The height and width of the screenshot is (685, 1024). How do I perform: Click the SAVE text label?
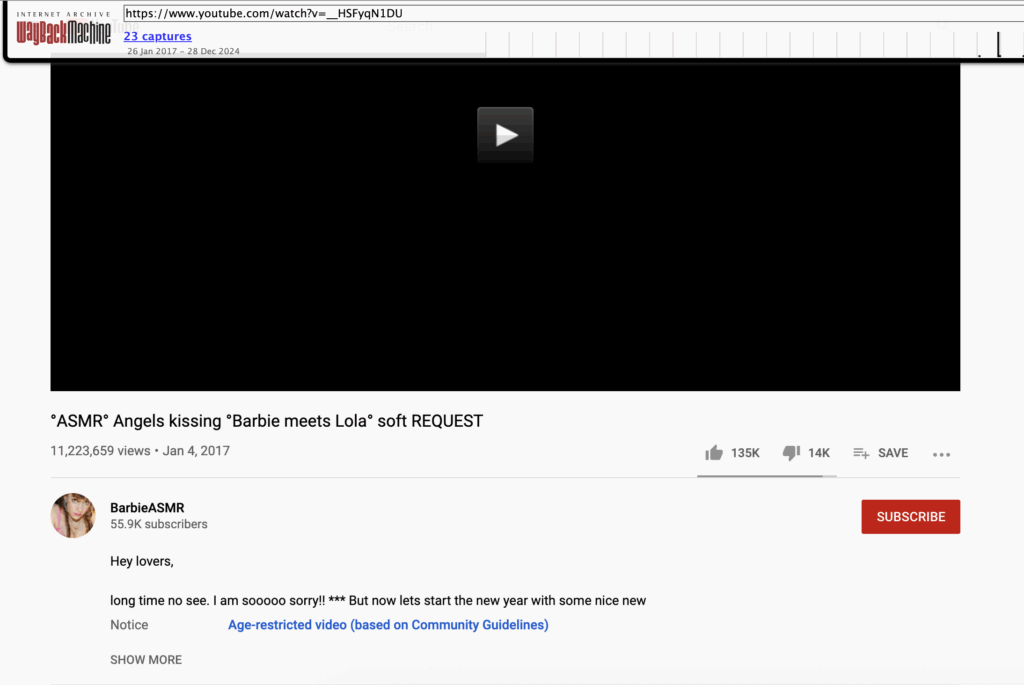coord(893,453)
